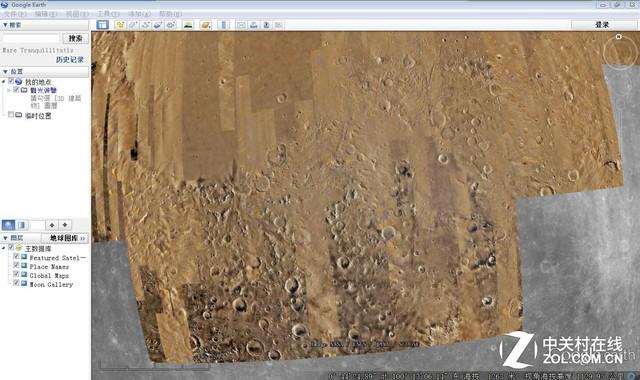Image resolution: width=640 pixels, height=380 pixels.
Task: Collapse the My Places tree node arrow
Action: (4, 82)
